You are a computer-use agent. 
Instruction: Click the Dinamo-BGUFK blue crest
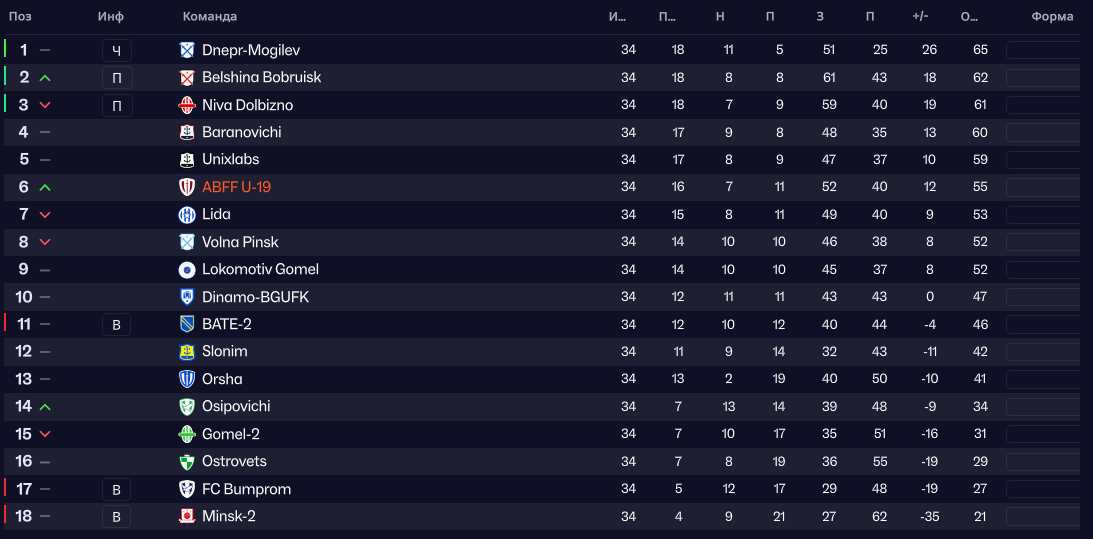click(186, 297)
